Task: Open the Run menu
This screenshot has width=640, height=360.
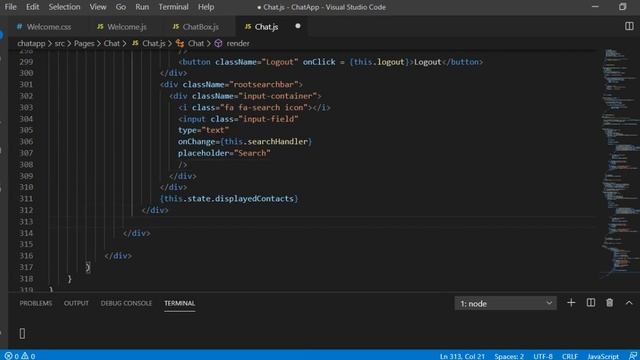Action: pyautogui.click(x=142, y=7)
